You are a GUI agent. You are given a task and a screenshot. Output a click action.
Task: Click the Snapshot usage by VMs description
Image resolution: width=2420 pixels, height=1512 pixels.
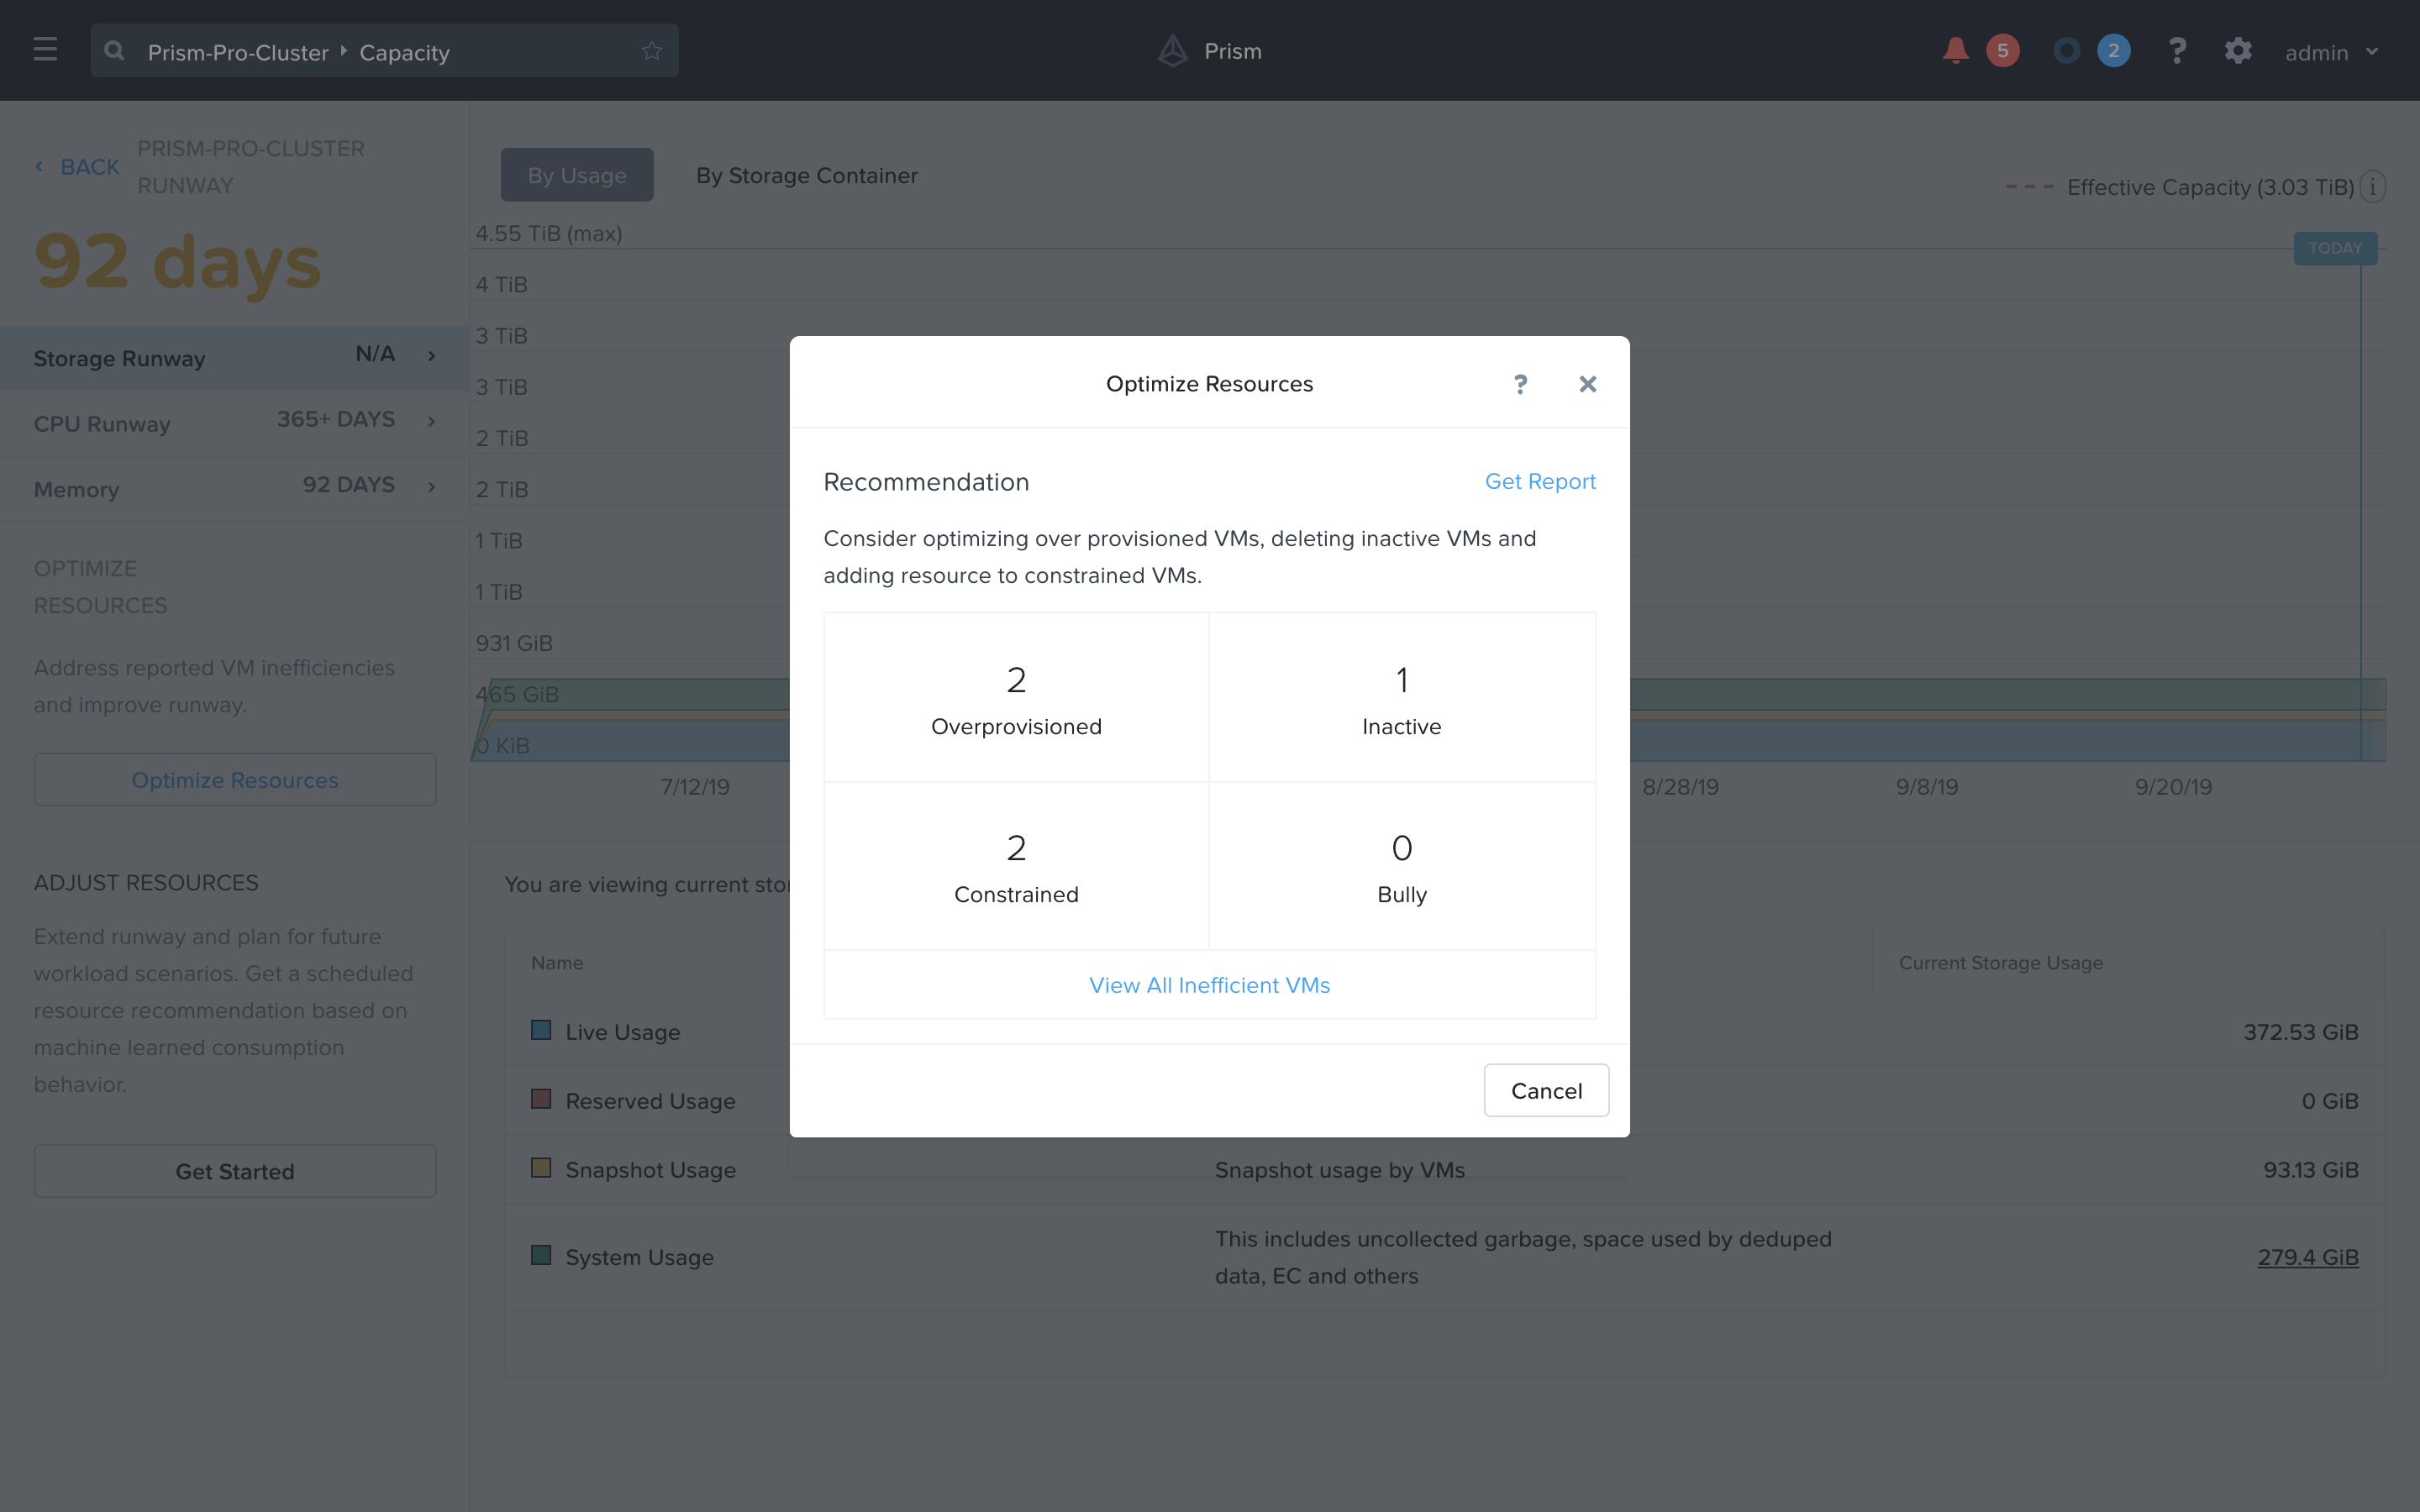[1339, 1170]
